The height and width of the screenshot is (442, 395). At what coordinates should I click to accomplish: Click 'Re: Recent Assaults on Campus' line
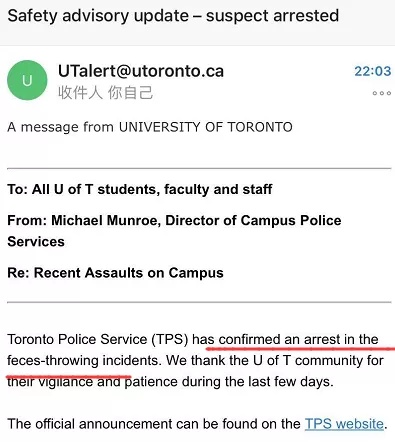tap(115, 273)
